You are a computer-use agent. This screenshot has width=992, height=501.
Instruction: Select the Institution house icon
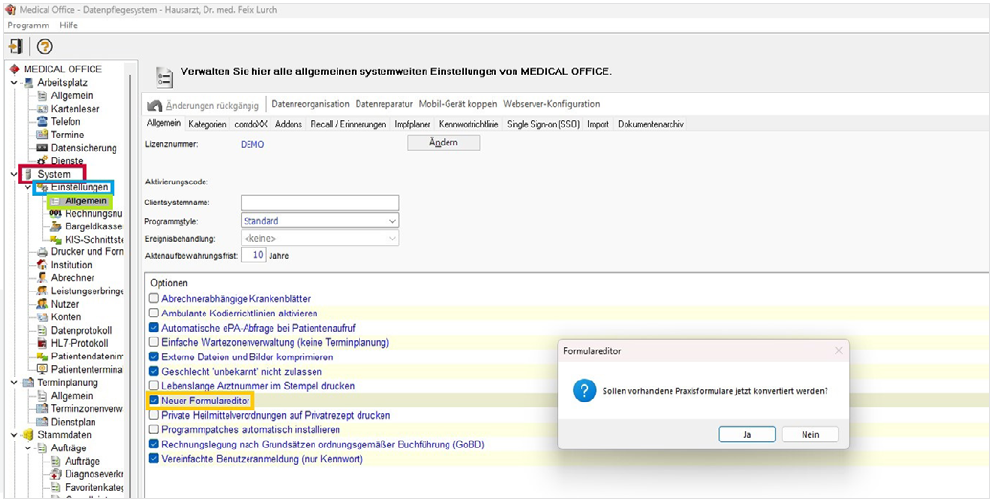[x=42, y=265]
